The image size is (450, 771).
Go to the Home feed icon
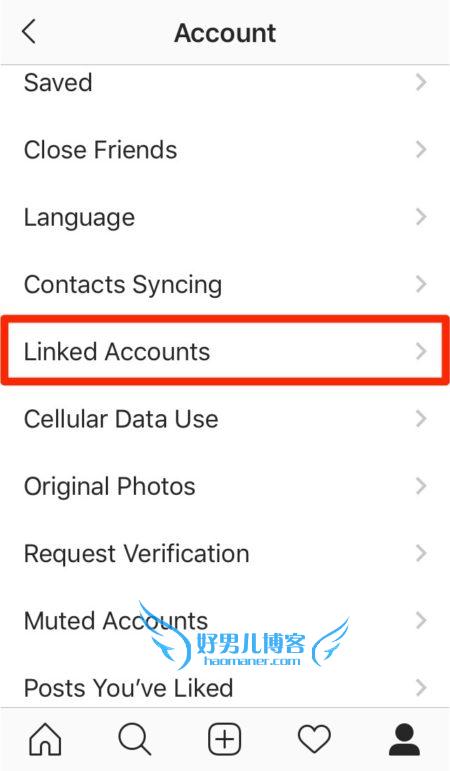(x=45, y=739)
